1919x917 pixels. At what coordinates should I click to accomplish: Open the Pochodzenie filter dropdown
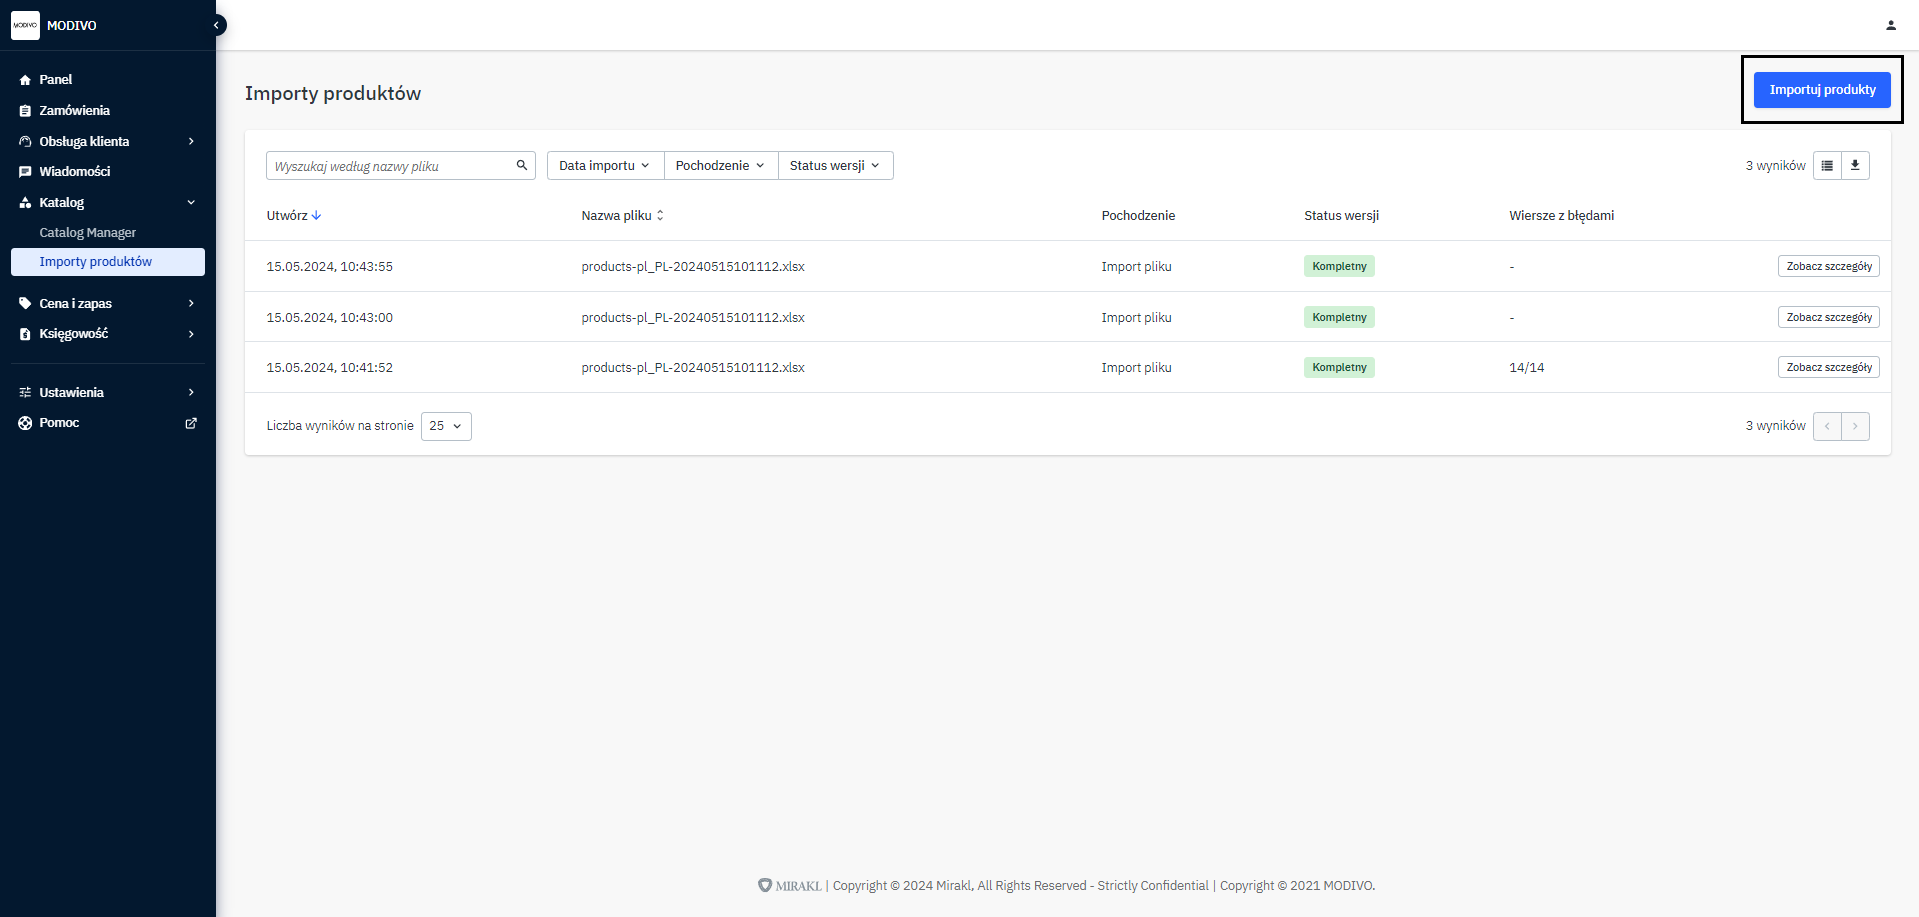(720, 165)
